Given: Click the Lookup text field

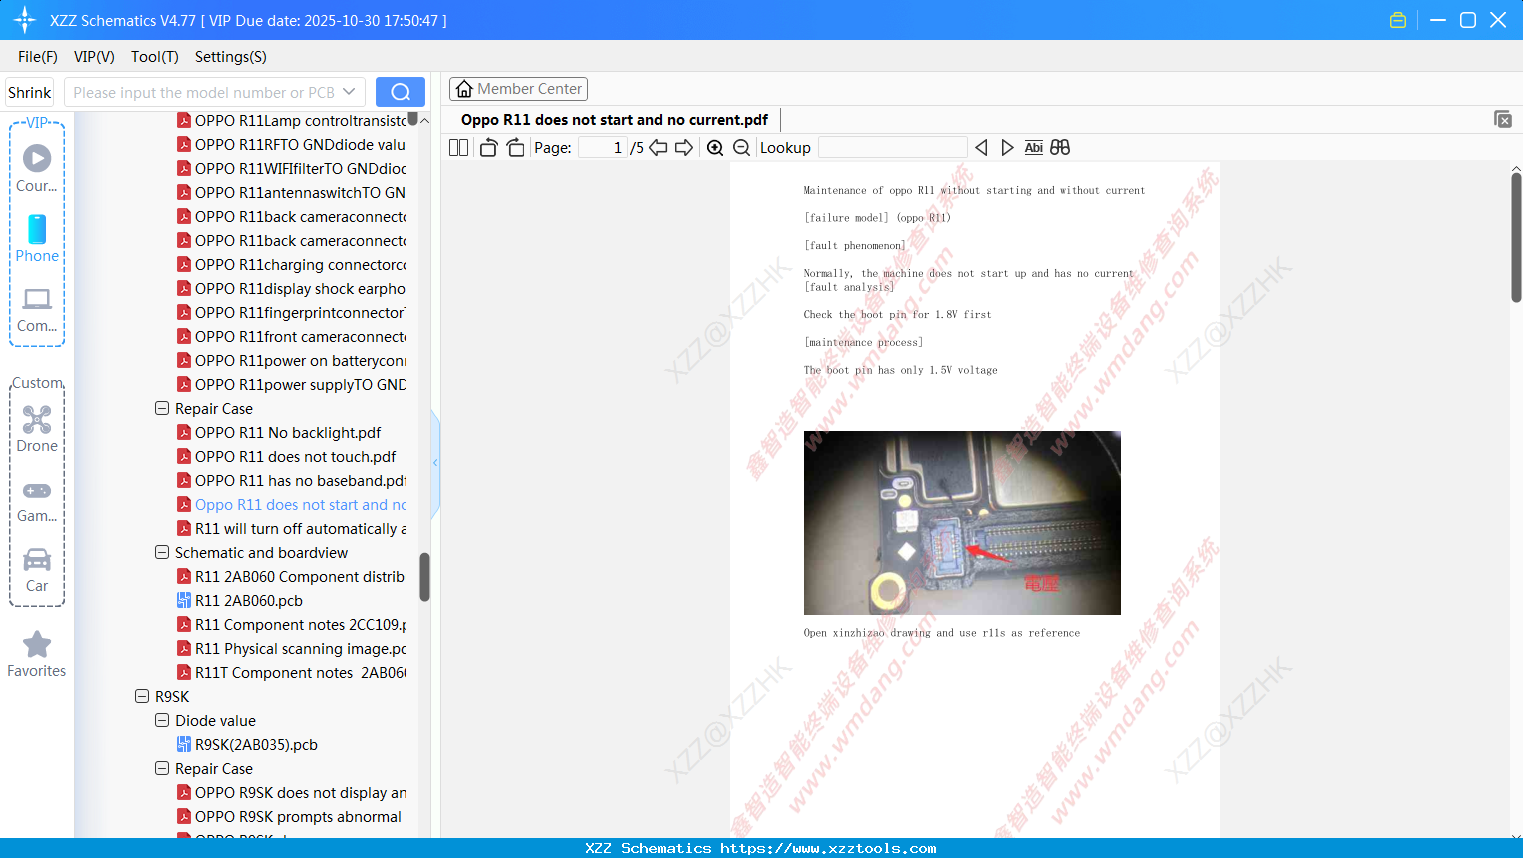Looking at the screenshot, I should point(892,148).
